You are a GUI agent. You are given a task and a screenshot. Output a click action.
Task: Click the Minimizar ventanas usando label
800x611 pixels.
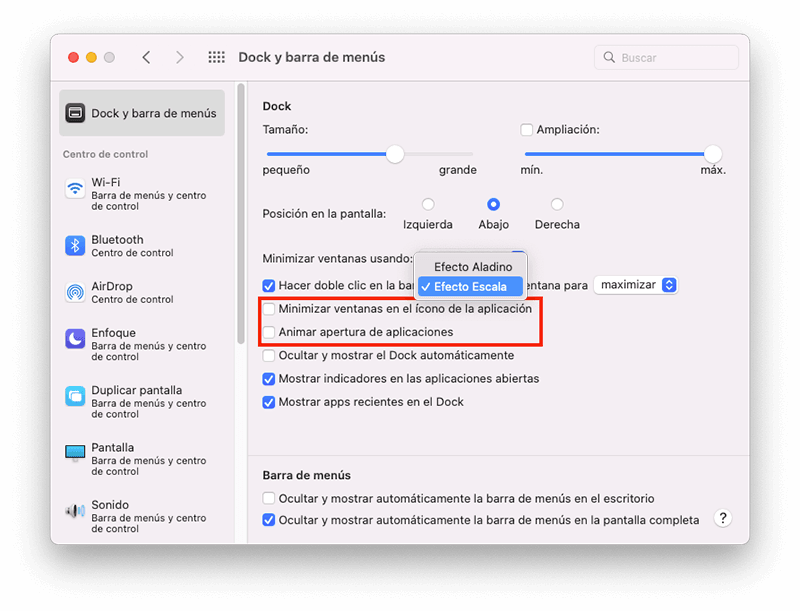337,259
